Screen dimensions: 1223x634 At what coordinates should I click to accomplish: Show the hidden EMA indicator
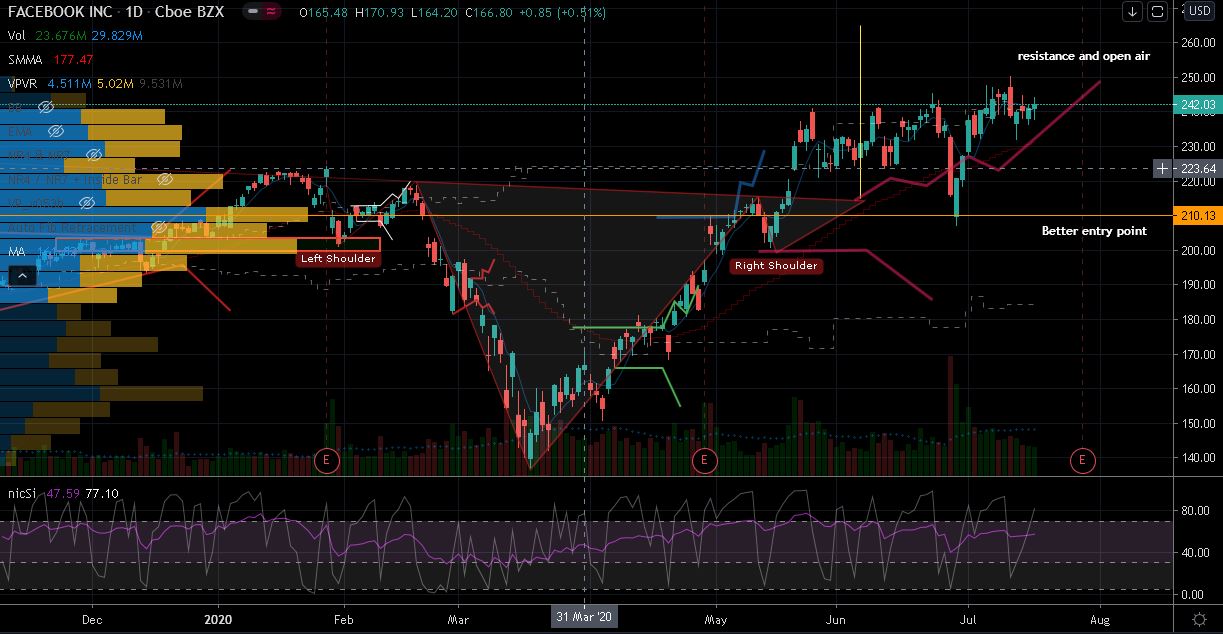point(57,131)
